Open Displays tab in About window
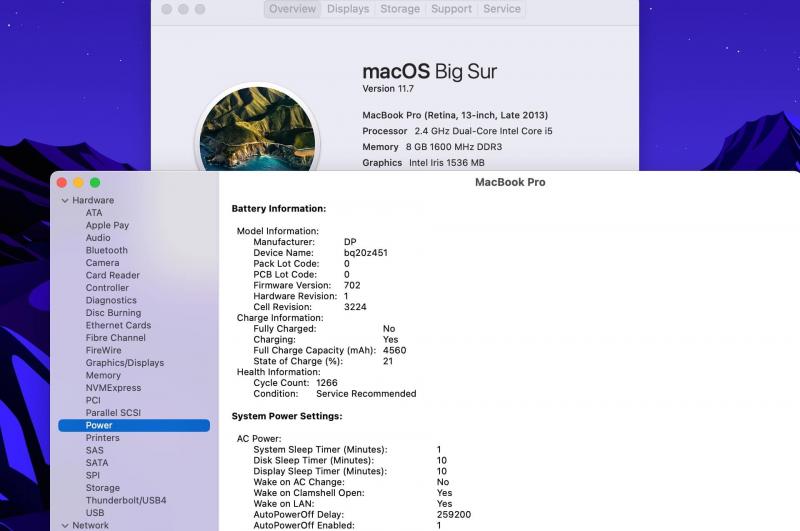The width and height of the screenshot is (800, 531). coord(348,9)
